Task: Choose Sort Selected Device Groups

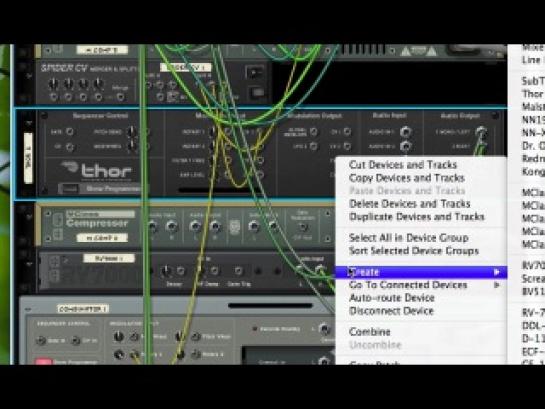Action: (x=414, y=251)
